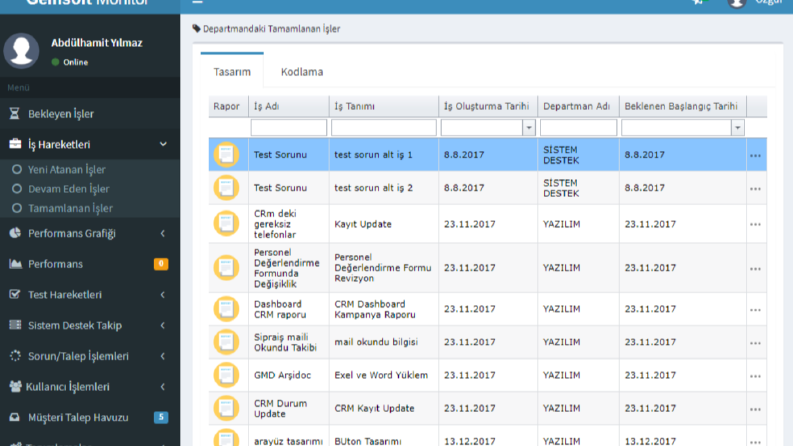Switch to the Tasarım tab
The width and height of the screenshot is (793, 446).
click(232, 72)
